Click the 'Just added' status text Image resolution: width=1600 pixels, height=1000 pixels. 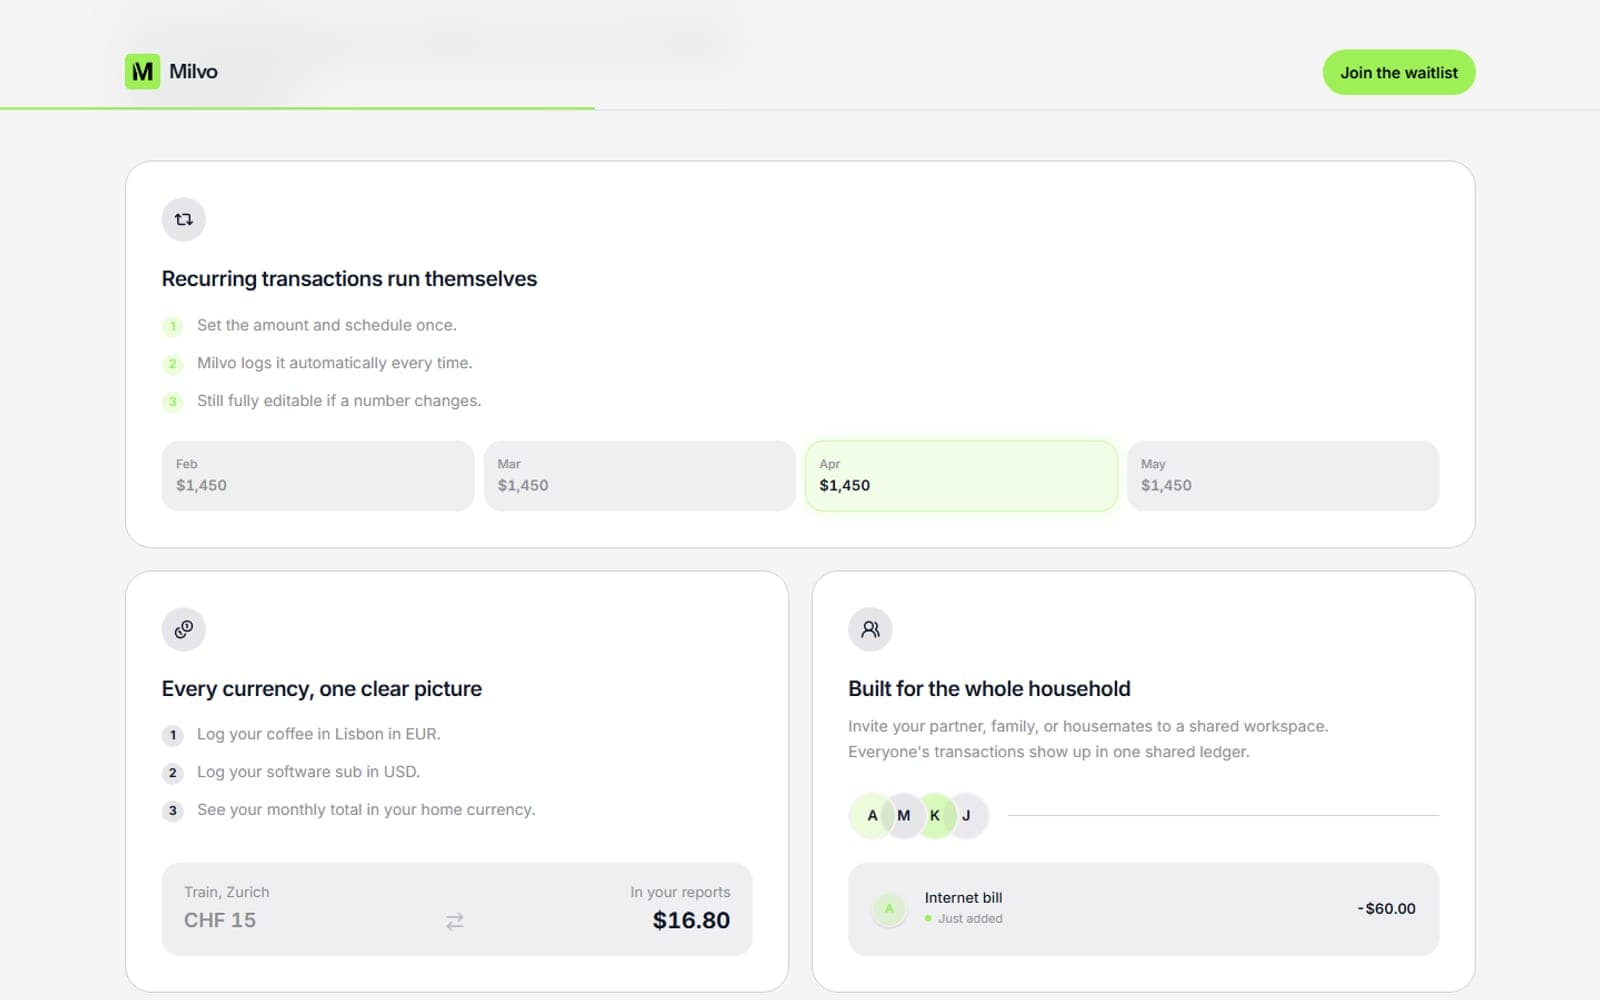(970, 919)
